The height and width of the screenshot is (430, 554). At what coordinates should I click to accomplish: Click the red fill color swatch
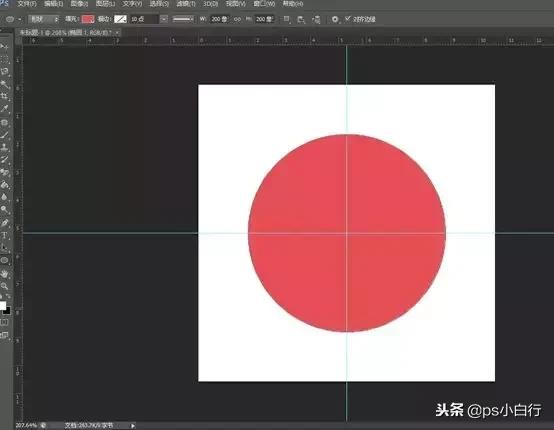[x=88, y=19]
